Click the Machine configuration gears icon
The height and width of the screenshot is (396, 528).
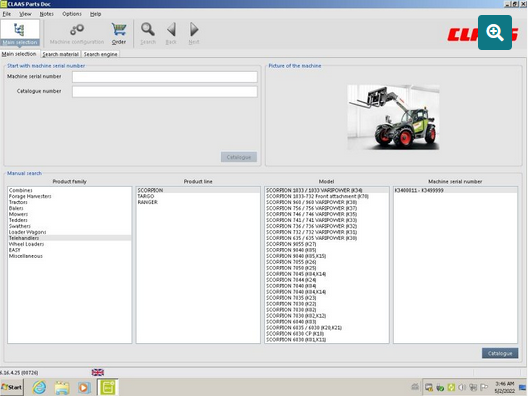pos(77,29)
